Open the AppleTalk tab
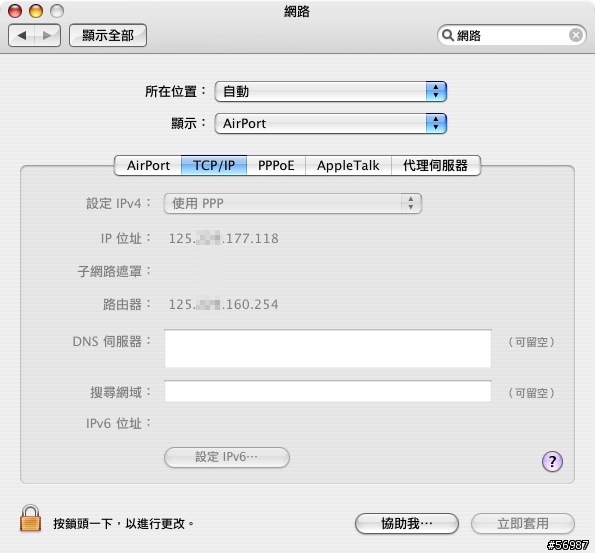595x553 pixels. 348,165
